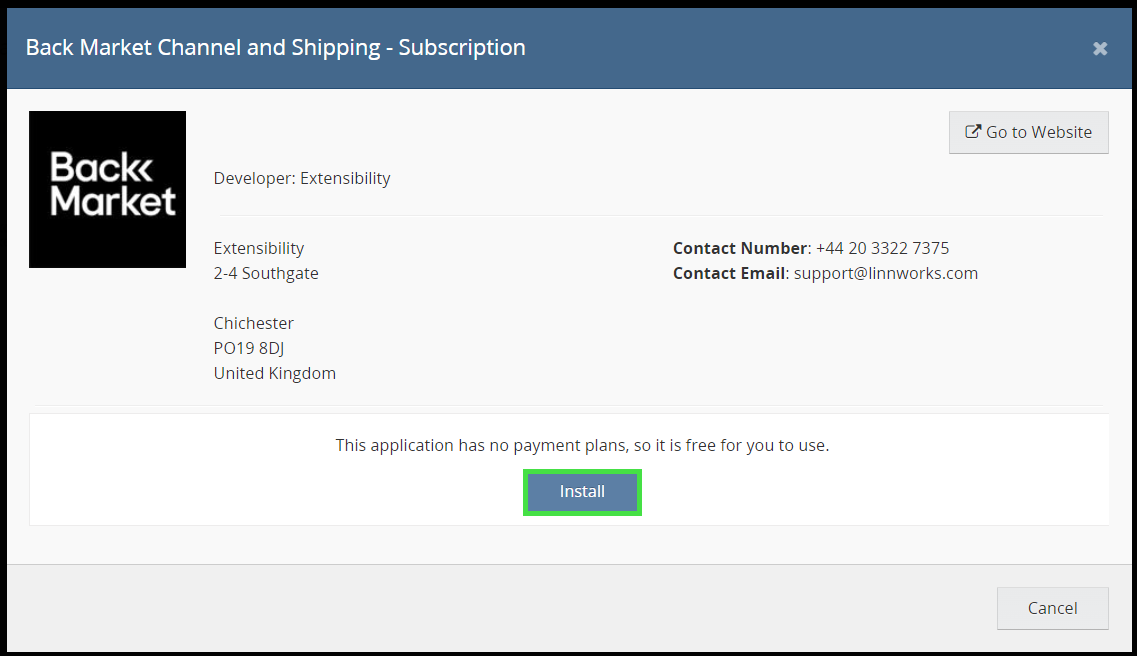1137x656 pixels.
Task: Click the PO19 8DJ postcode
Action: tap(249, 348)
